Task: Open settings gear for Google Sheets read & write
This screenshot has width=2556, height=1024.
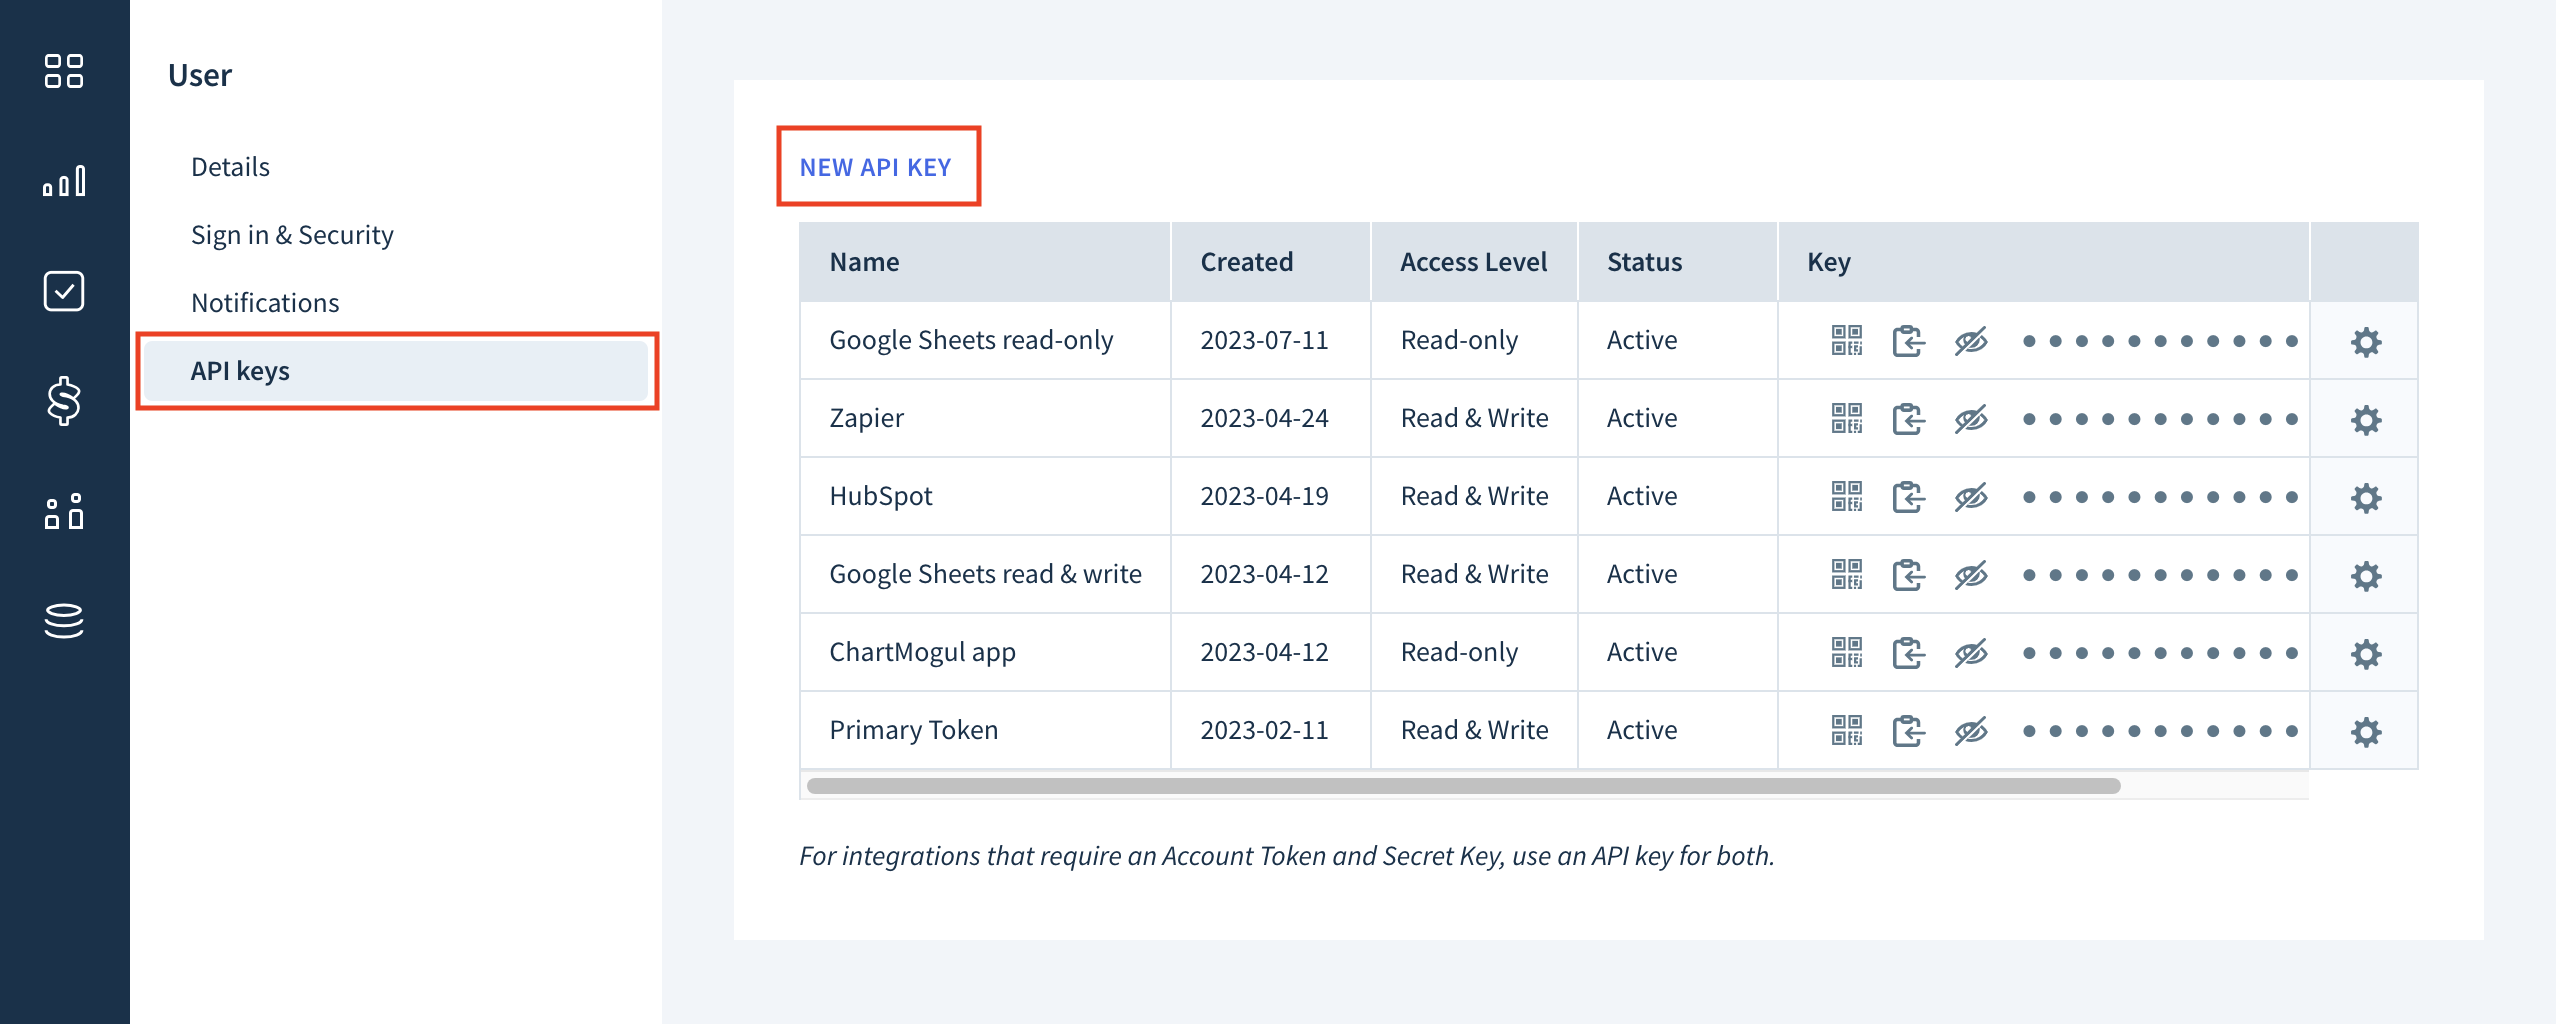Action: [x=2365, y=576]
